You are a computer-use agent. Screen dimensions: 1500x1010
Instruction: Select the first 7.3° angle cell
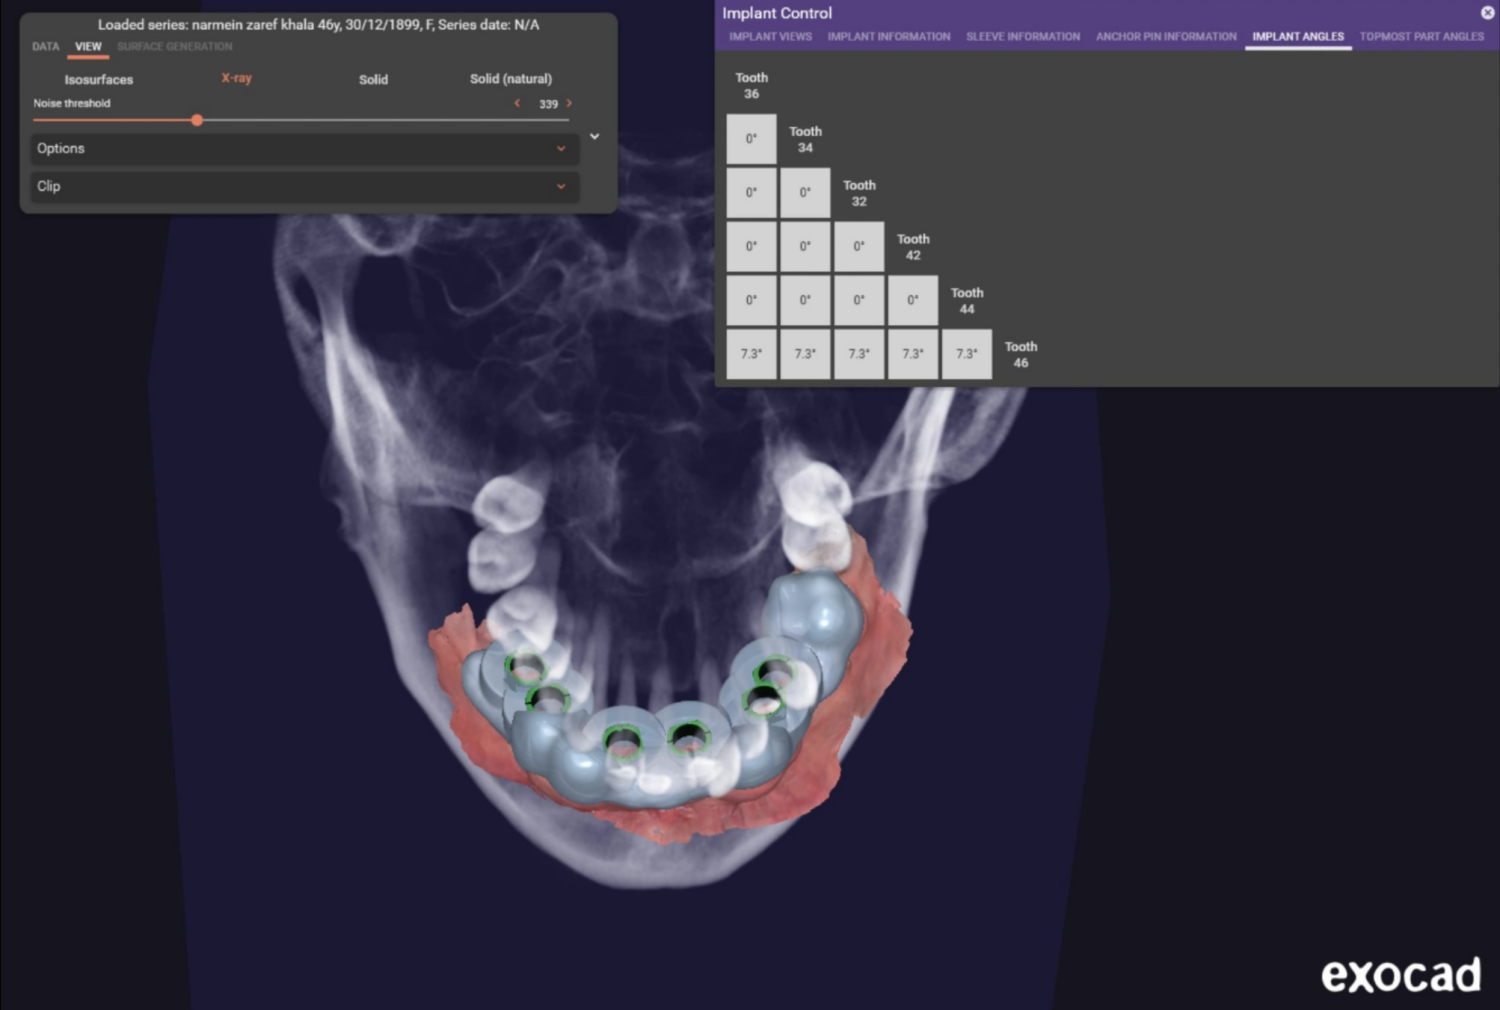point(751,353)
